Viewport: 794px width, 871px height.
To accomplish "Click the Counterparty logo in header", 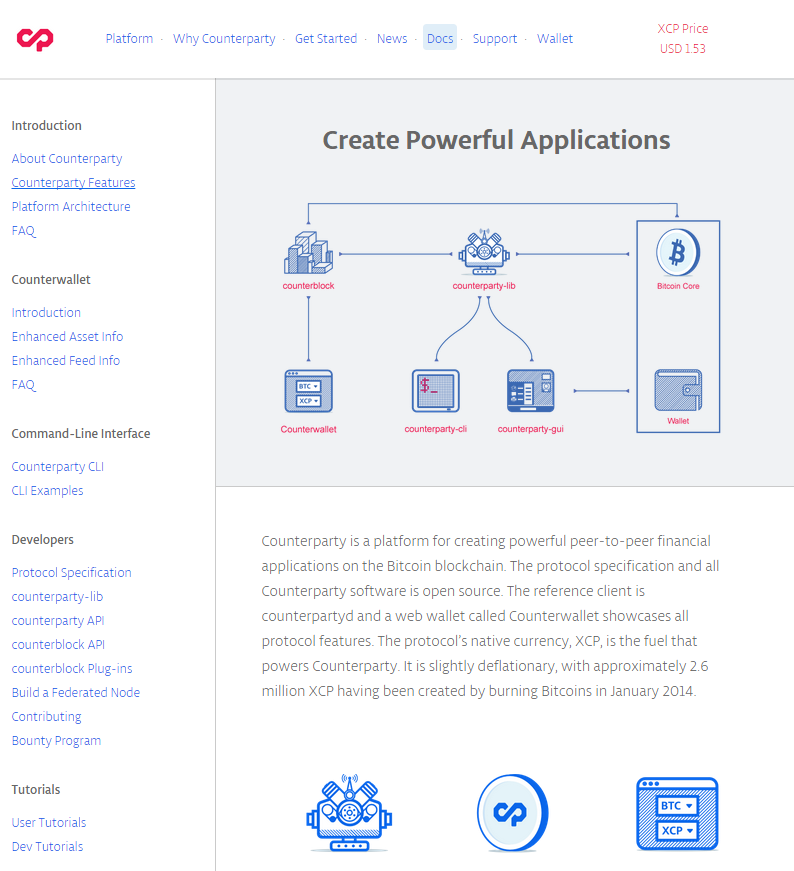I will [x=35, y=39].
